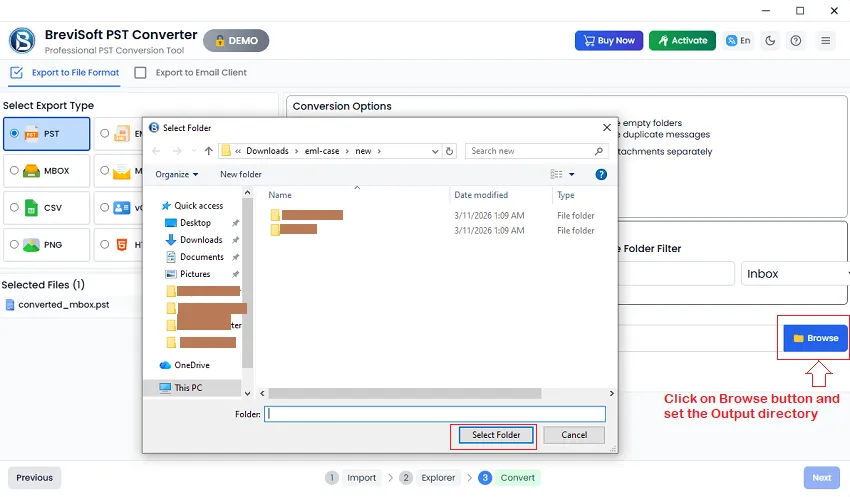This screenshot has width=850, height=497.
Task: Click eml-case in address breadcrumb
Action: click(322, 151)
